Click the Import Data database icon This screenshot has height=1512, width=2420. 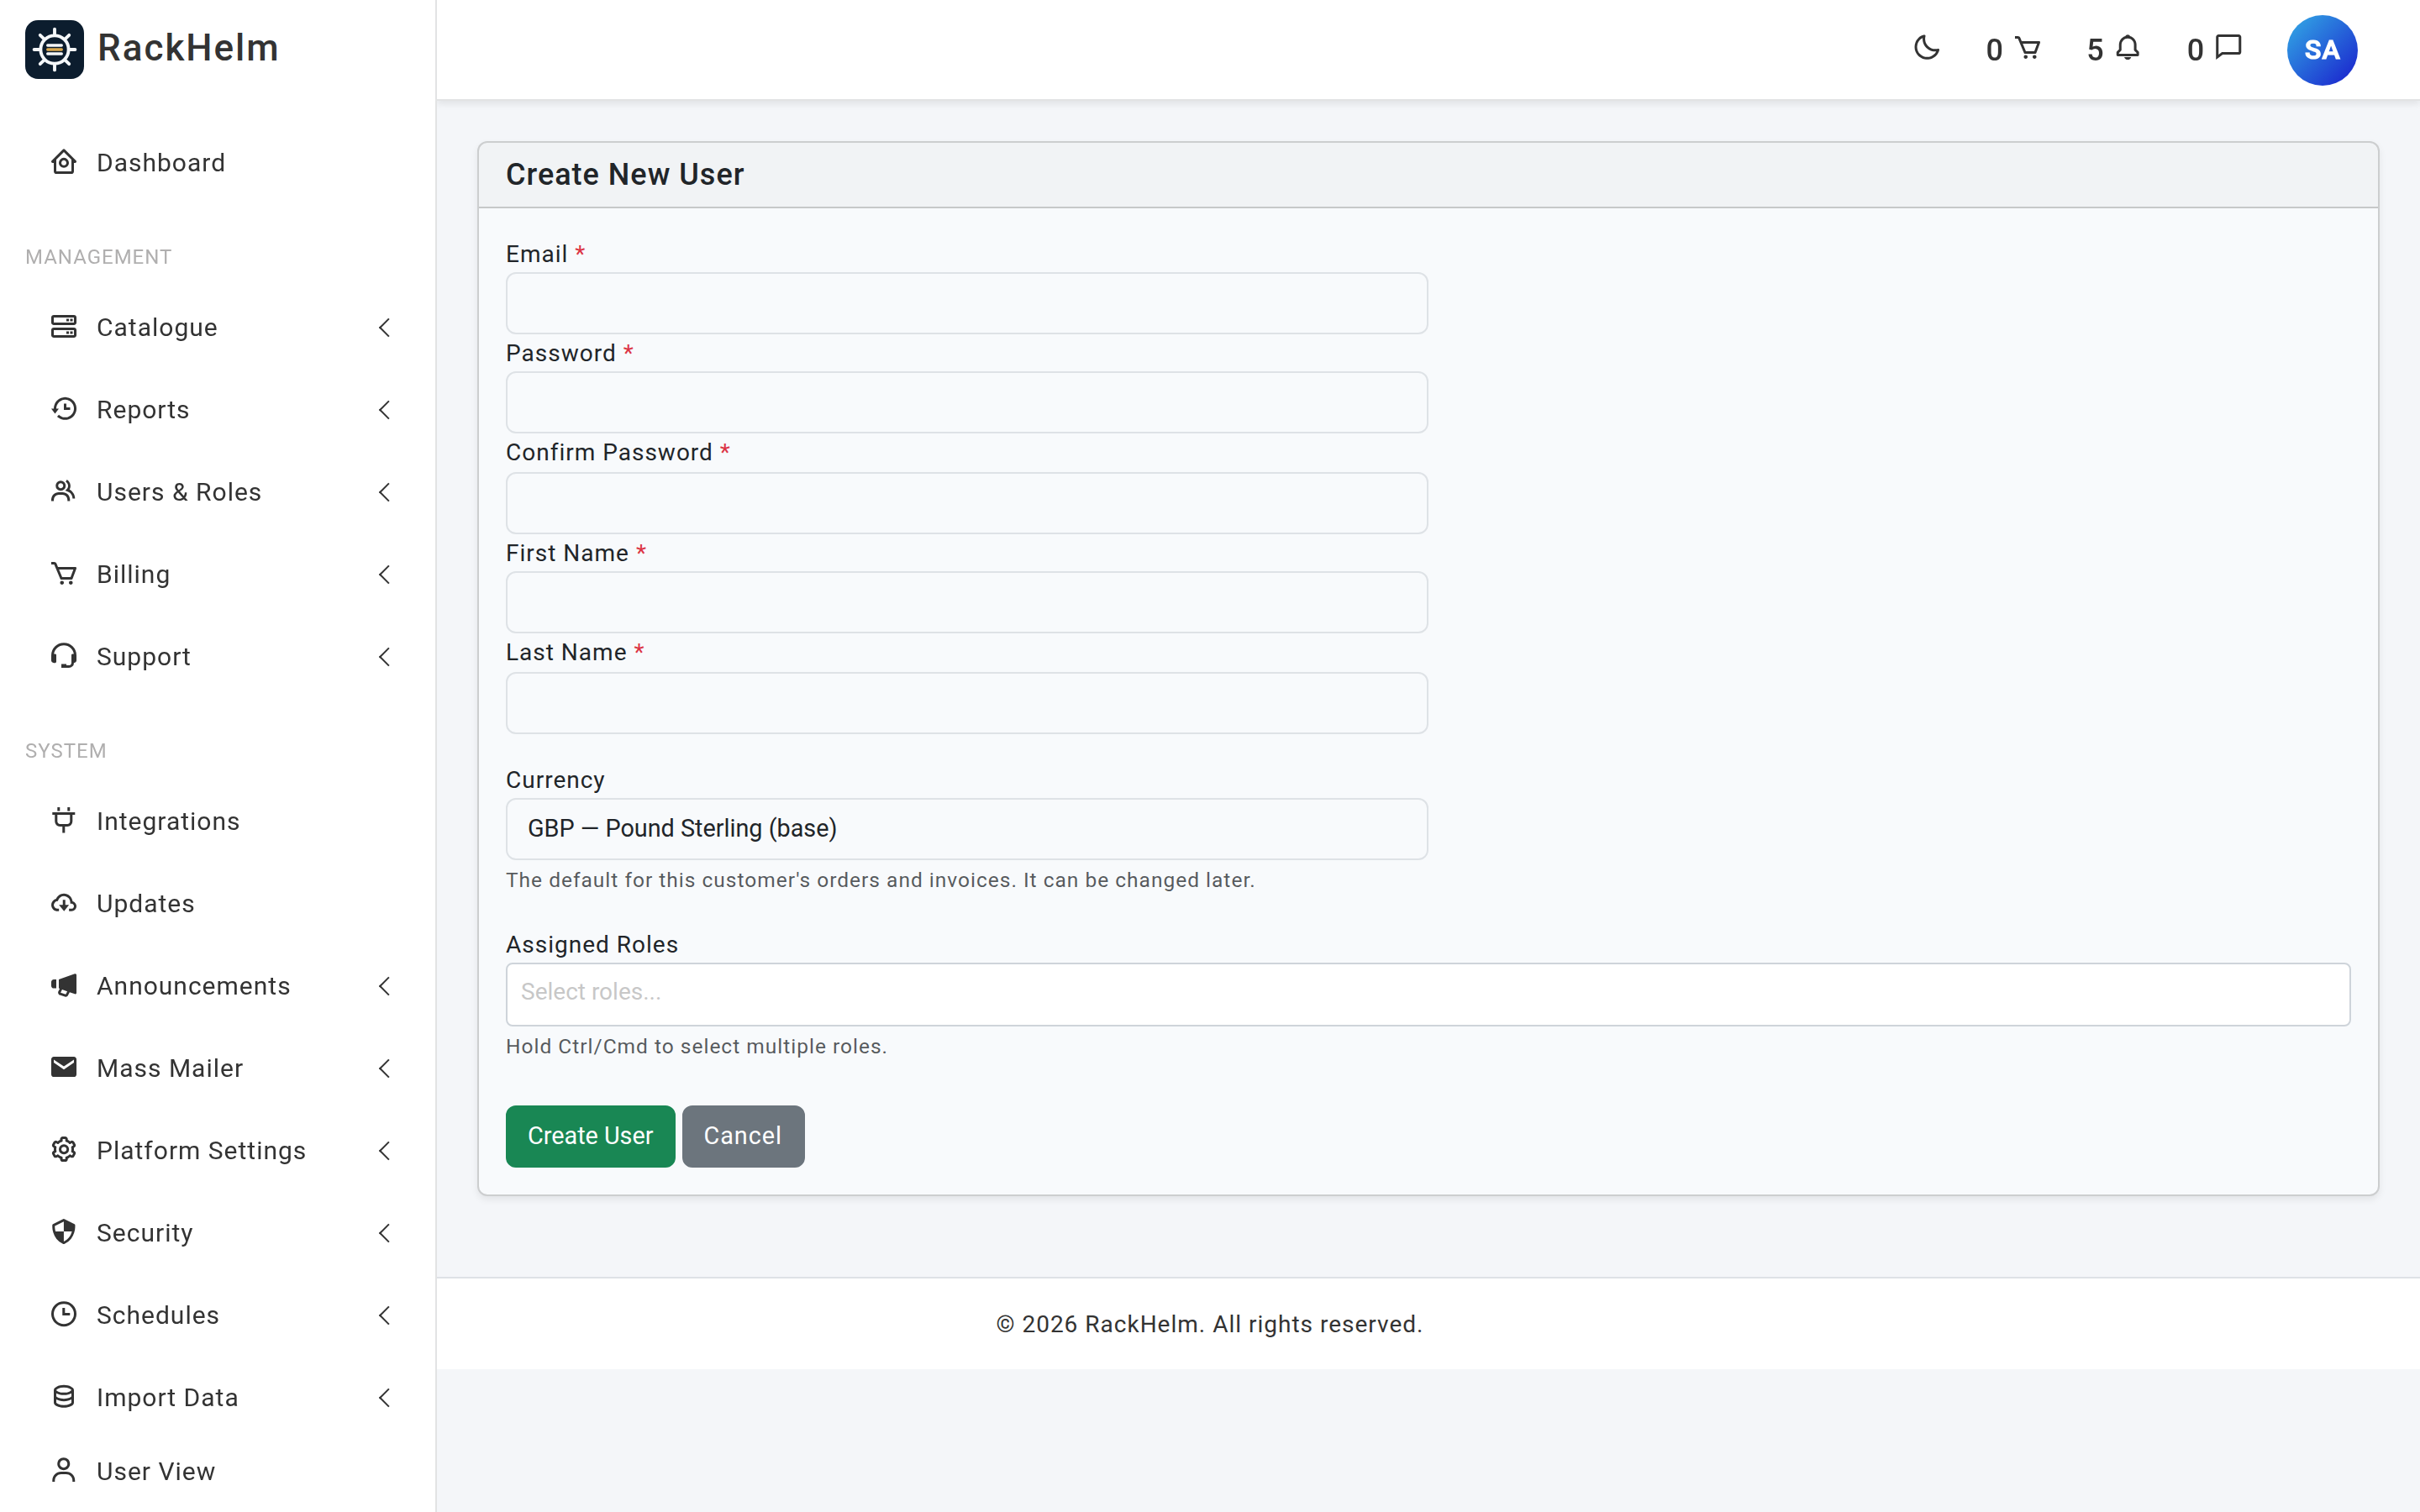(64, 1397)
